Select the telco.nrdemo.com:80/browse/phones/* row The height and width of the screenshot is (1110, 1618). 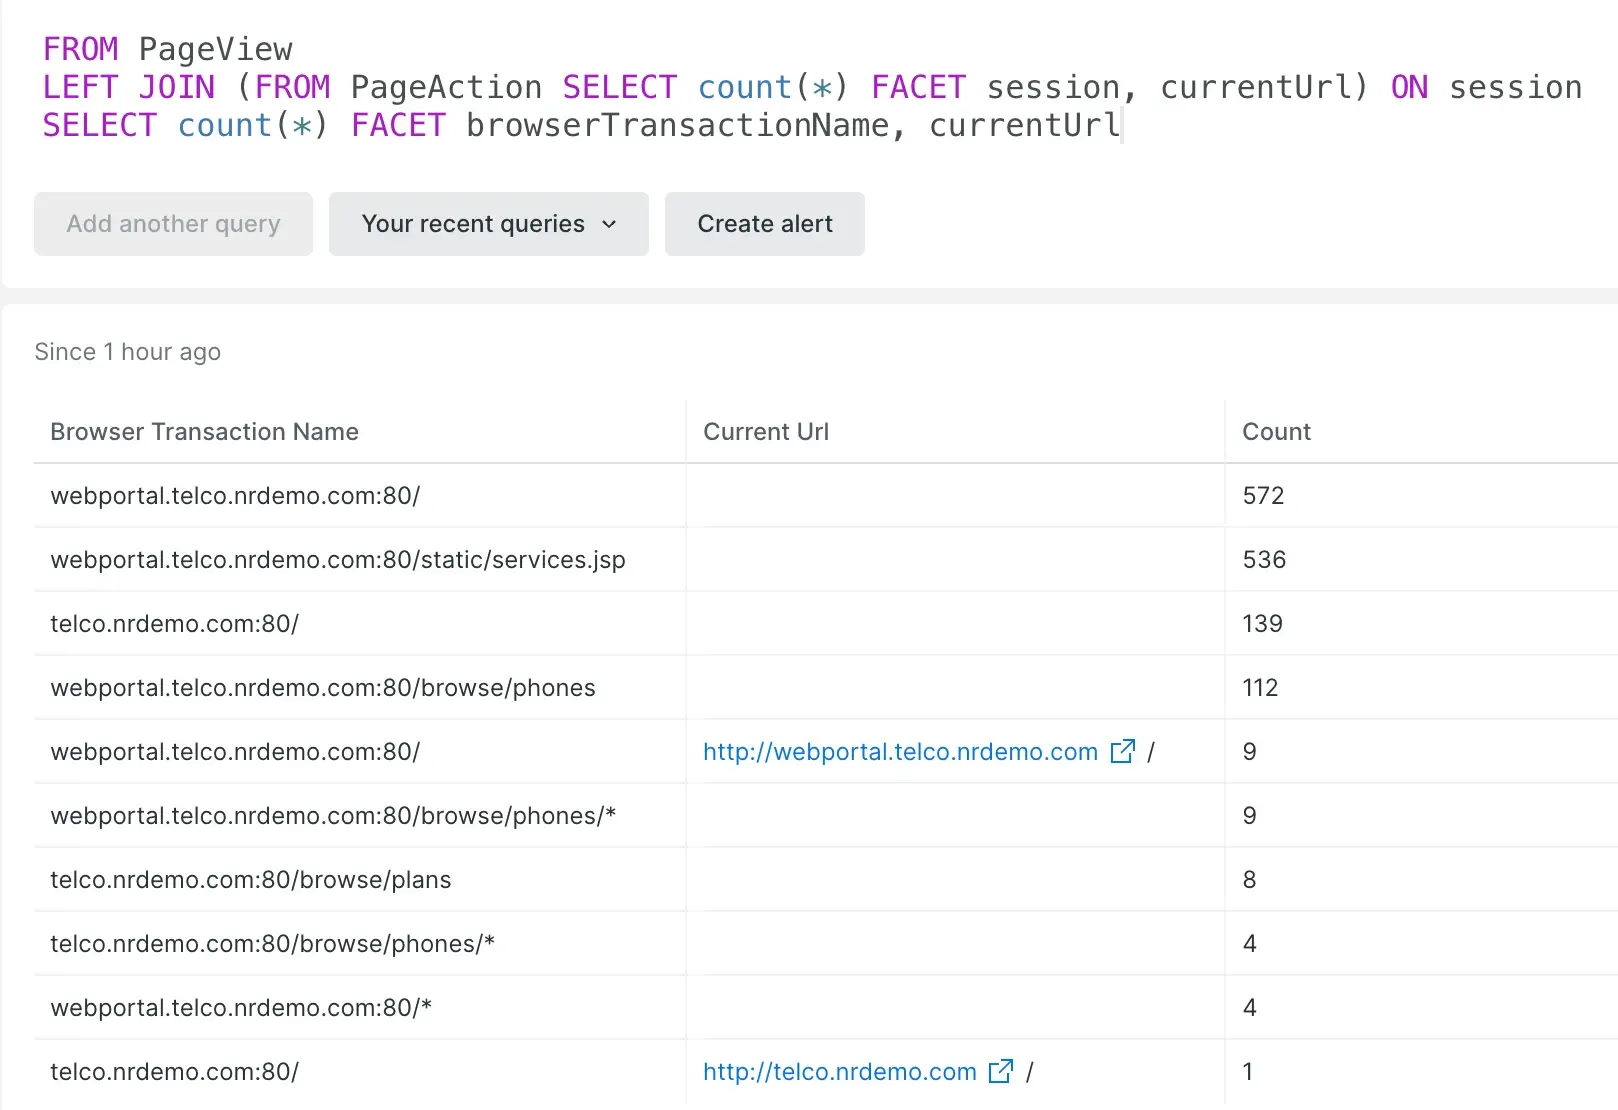point(272,944)
